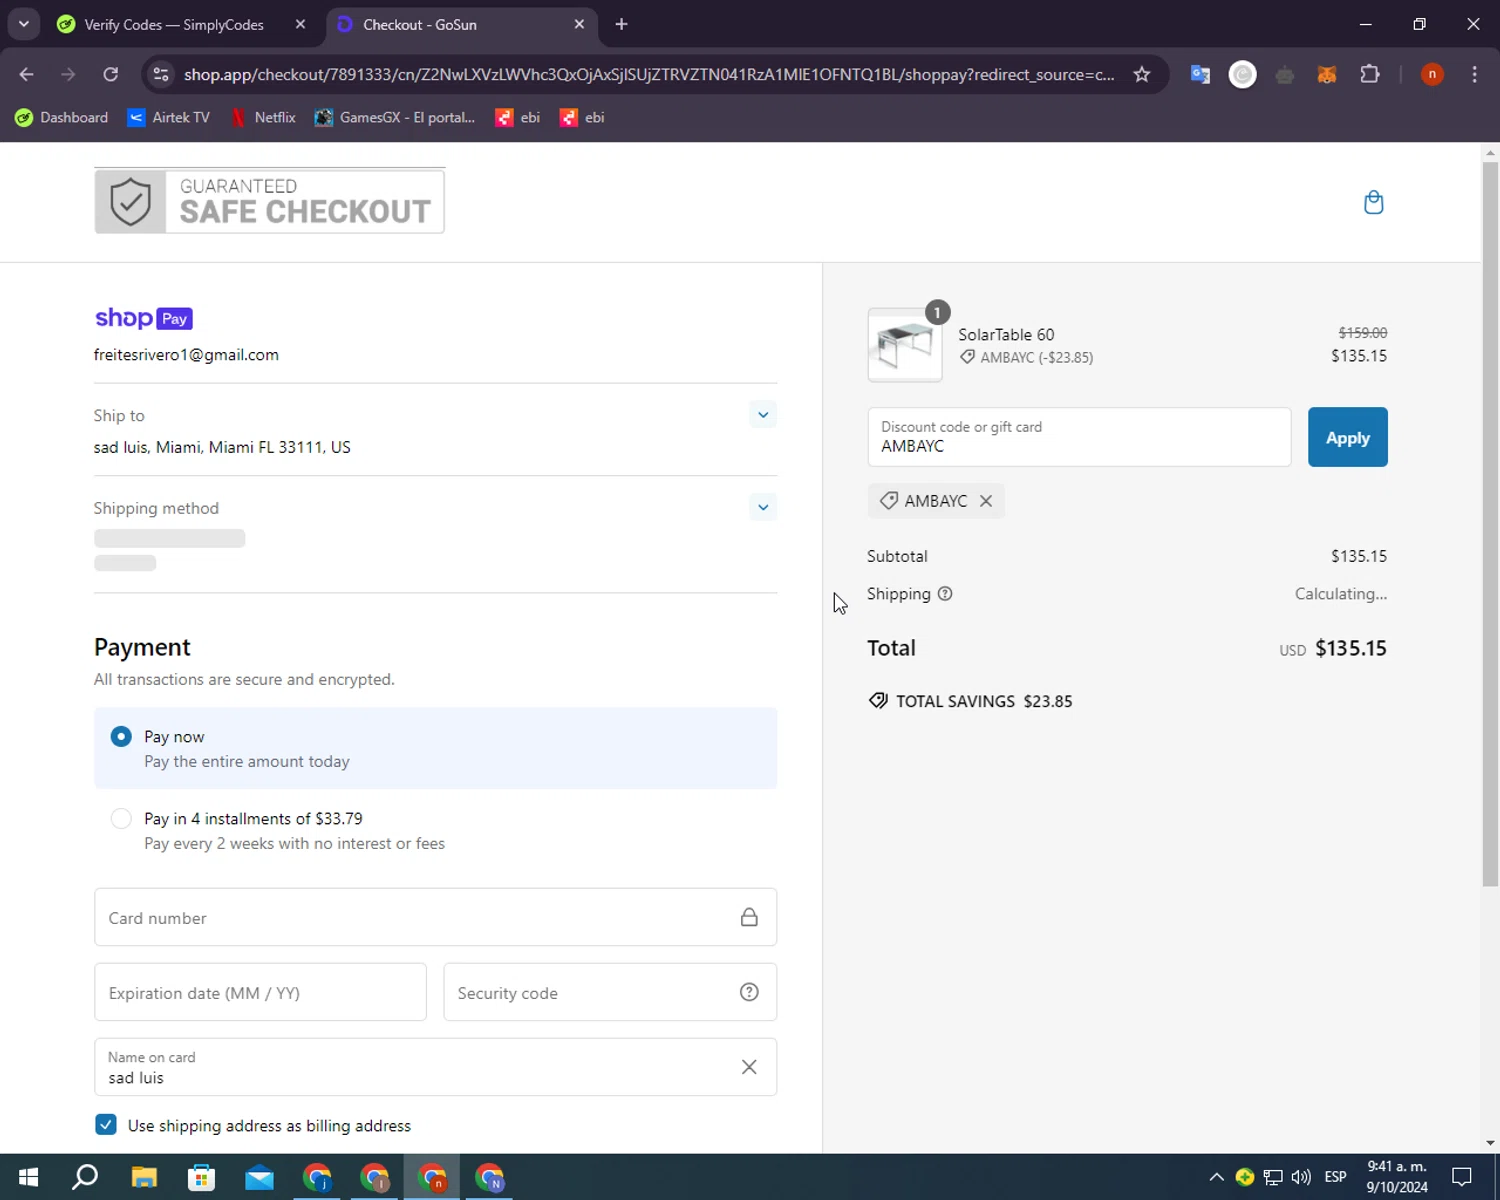Open the Airtek TV bookmark
The width and height of the screenshot is (1500, 1200).
168,117
